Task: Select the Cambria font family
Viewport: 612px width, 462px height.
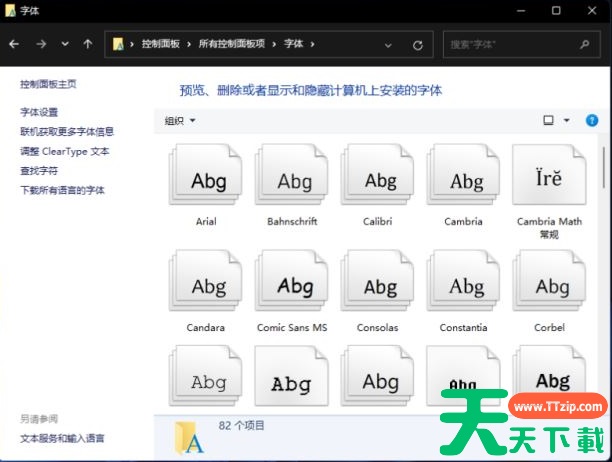Action: click(463, 185)
